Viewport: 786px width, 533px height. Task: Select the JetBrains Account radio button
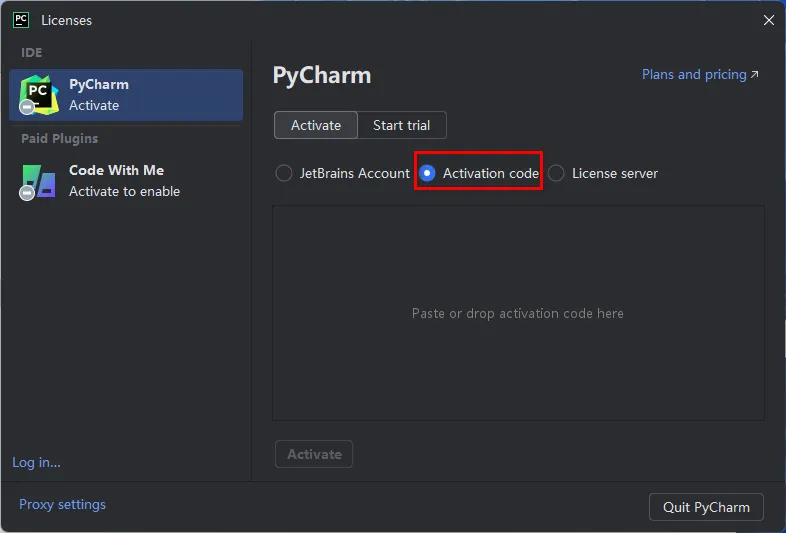pyautogui.click(x=284, y=173)
